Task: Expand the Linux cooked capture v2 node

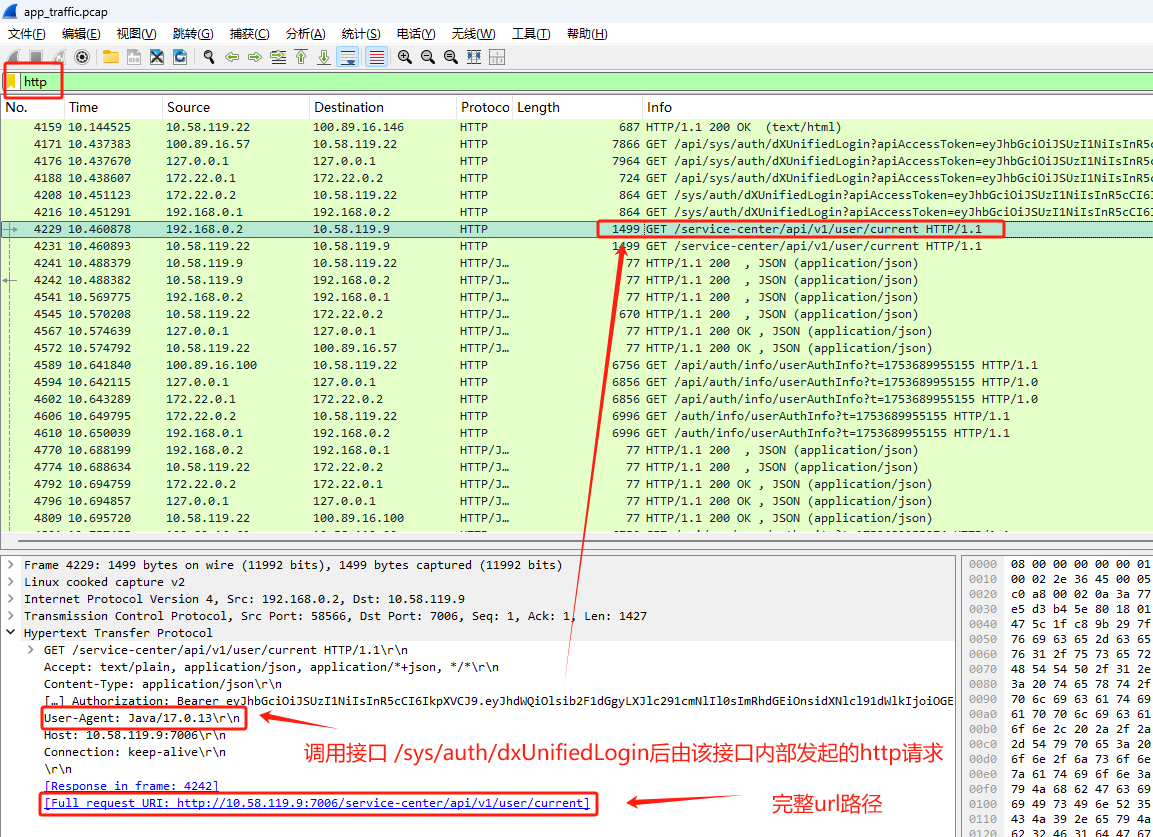Action: pos(10,582)
